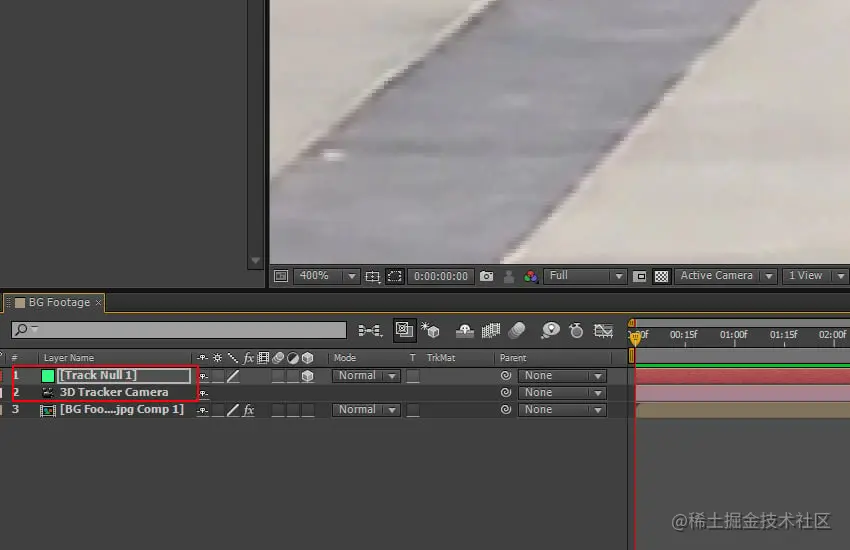The width and height of the screenshot is (850, 550).
Task: Open Parent None dropdown for BG Foo...jpg Comp 1
Action: [562, 410]
